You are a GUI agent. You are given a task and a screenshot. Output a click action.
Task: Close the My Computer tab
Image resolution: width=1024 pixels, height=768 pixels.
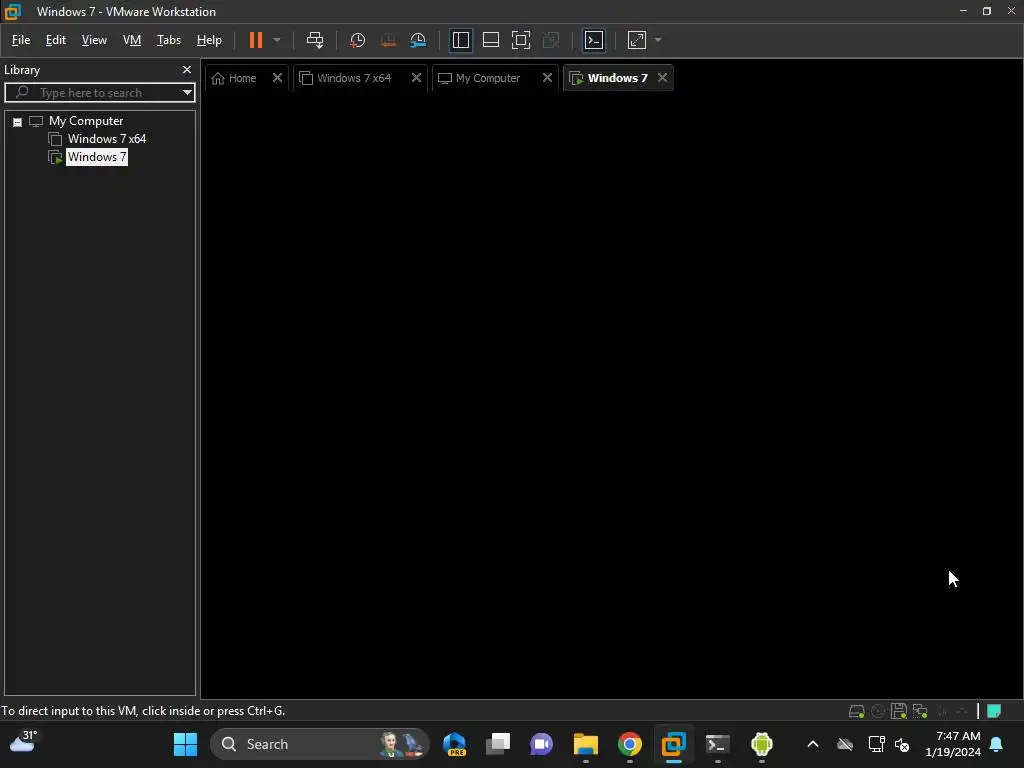[x=547, y=78]
